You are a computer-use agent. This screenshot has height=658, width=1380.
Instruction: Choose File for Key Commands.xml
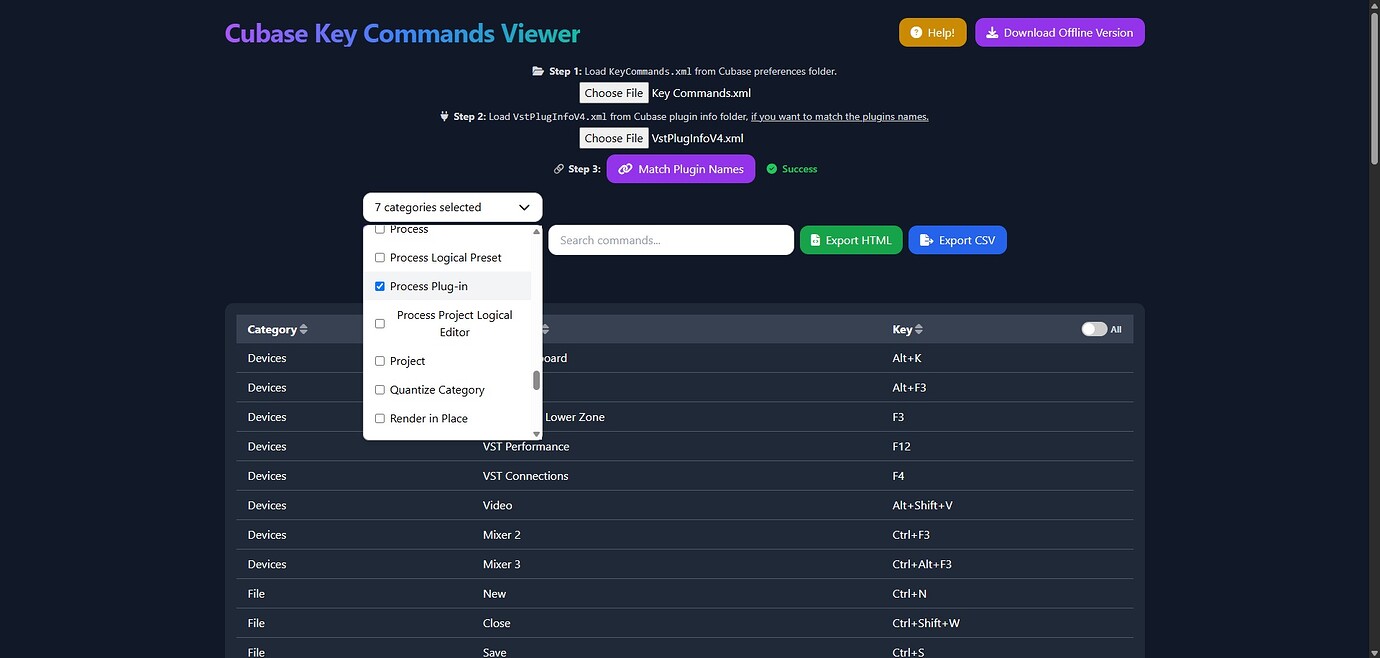click(614, 93)
